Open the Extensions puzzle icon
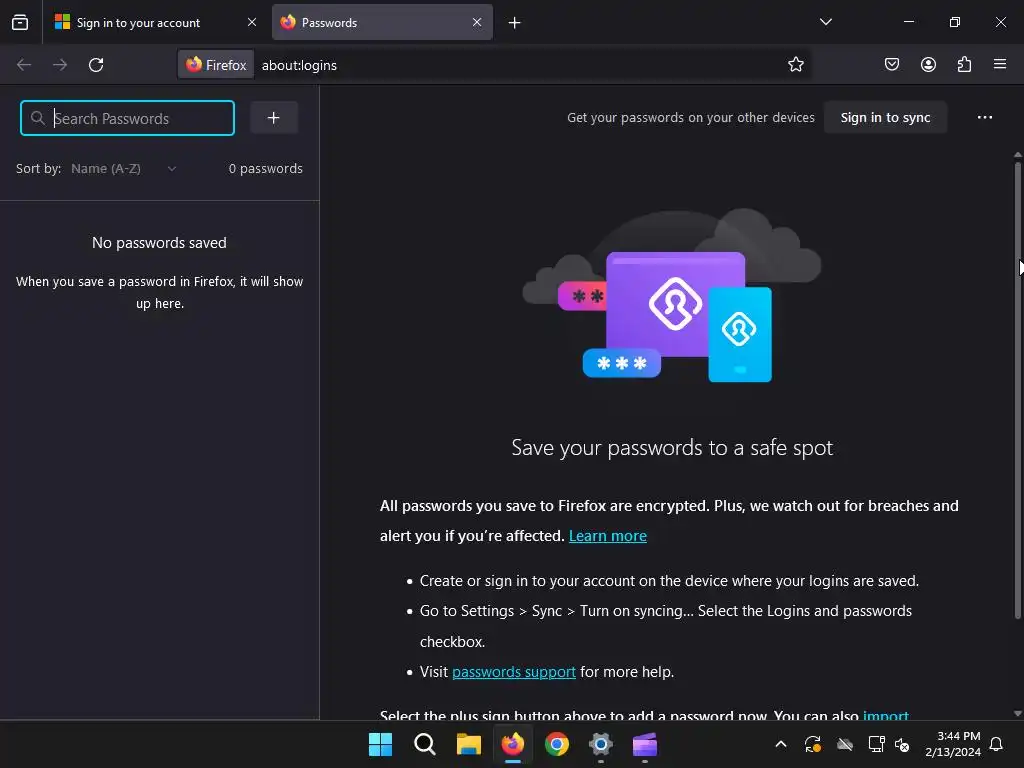The height and width of the screenshot is (768, 1024). pos(964,64)
